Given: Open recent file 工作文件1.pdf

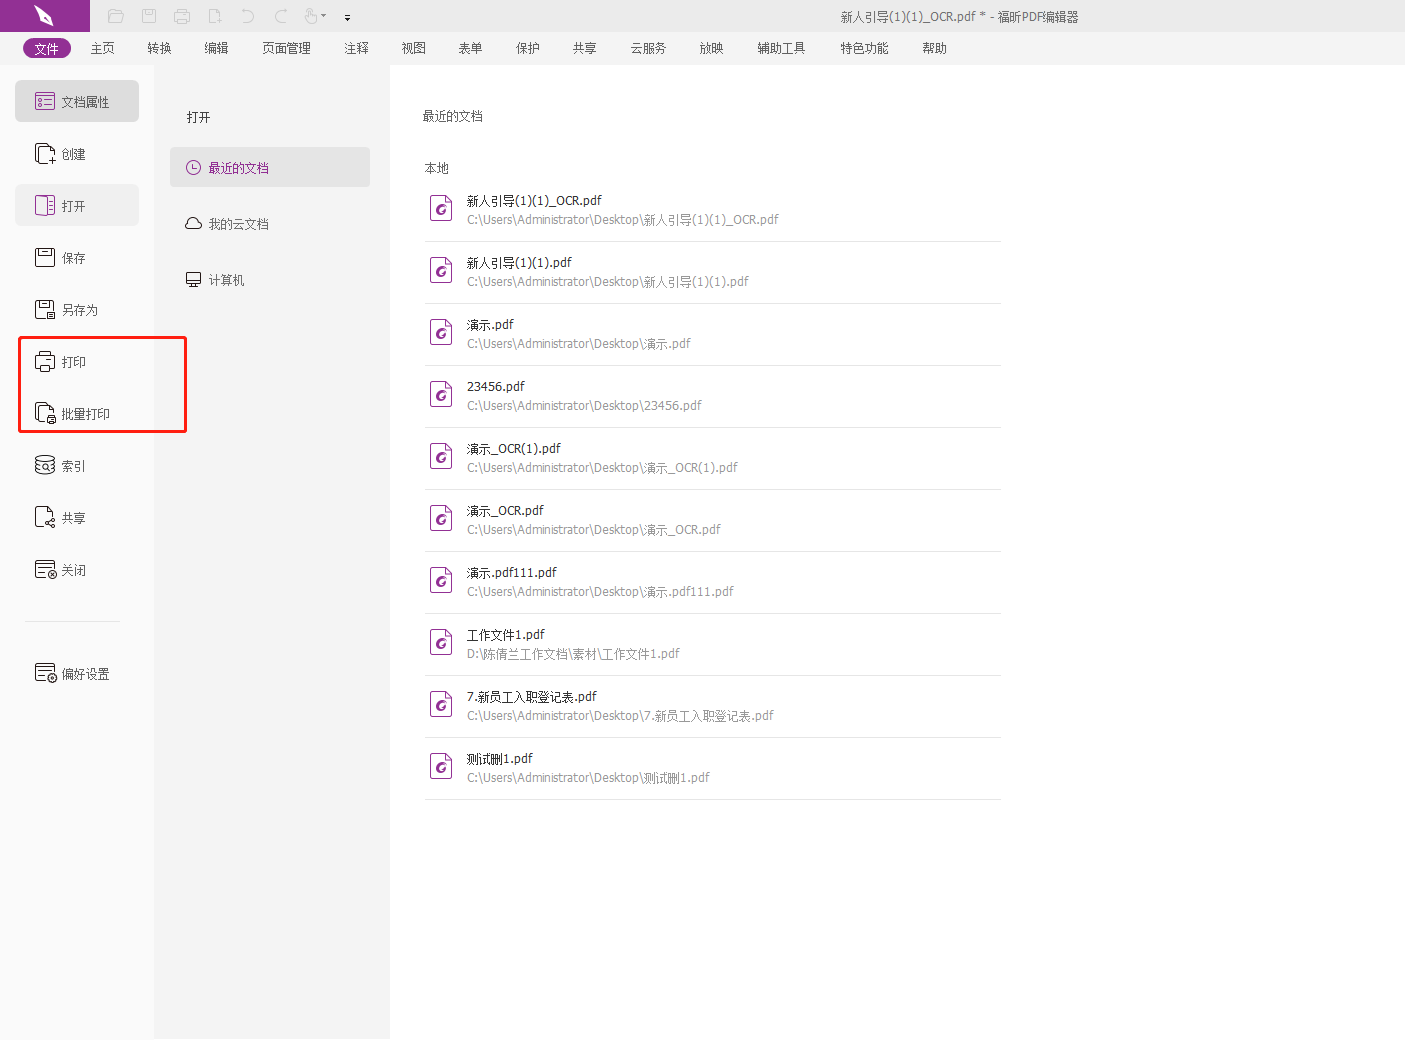Looking at the screenshot, I should pos(506,635).
